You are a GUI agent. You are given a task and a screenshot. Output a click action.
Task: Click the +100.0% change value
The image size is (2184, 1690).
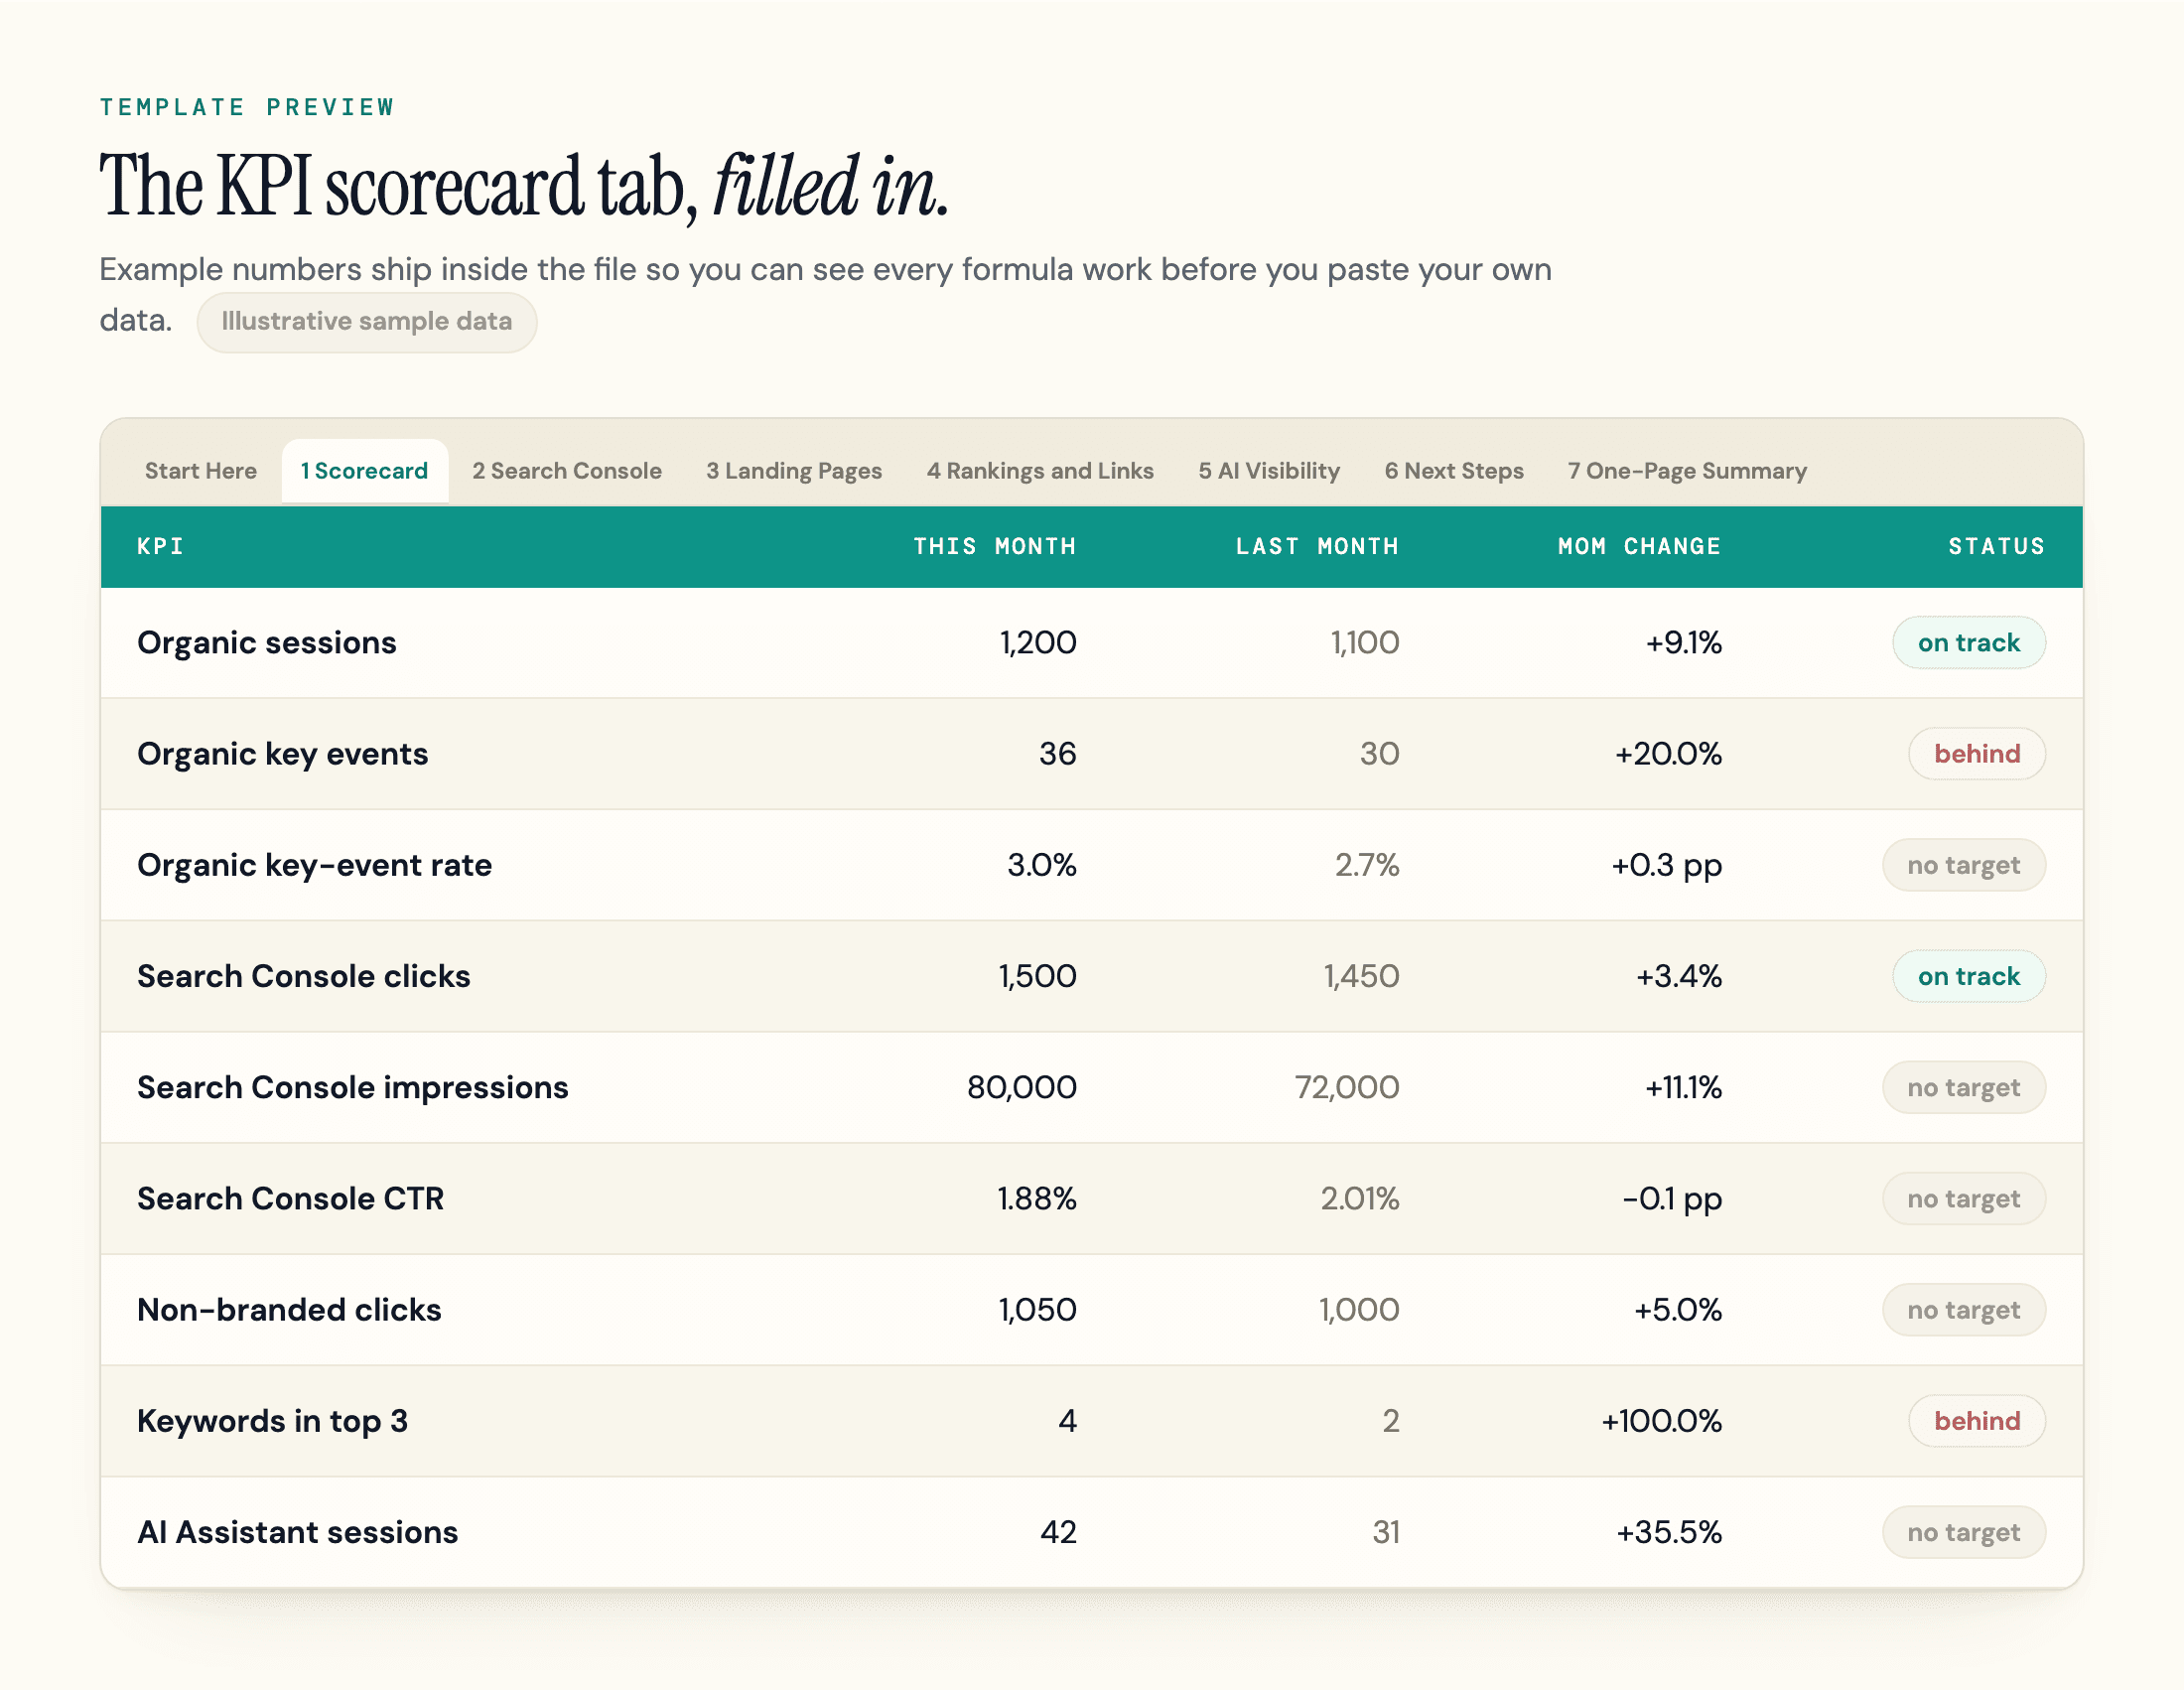pyautogui.click(x=1661, y=1421)
